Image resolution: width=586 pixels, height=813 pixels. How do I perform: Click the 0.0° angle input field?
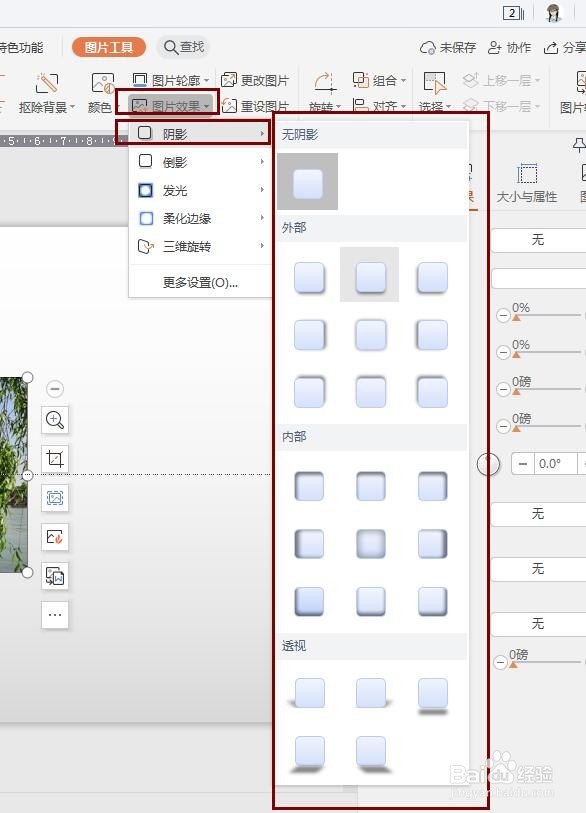554,464
